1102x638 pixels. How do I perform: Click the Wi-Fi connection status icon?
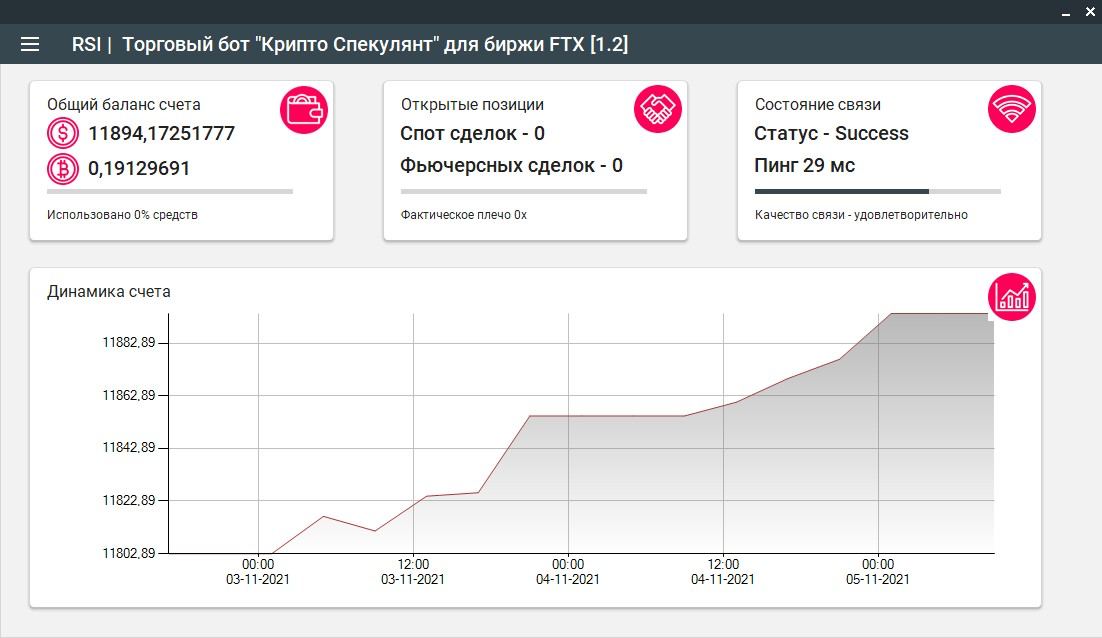(x=1011, y=110)
